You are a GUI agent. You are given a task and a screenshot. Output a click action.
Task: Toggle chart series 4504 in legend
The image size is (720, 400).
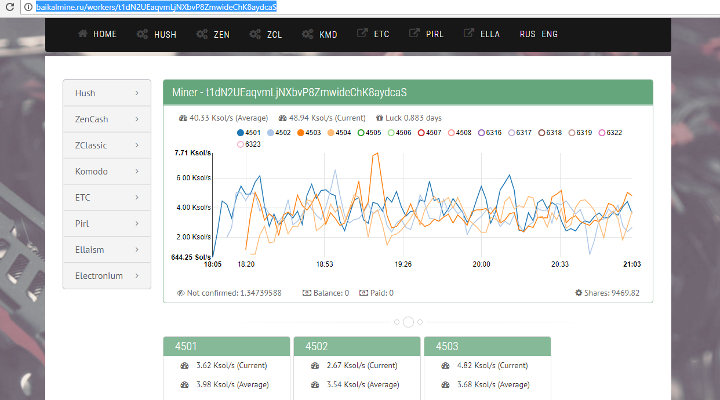[339, 133]
